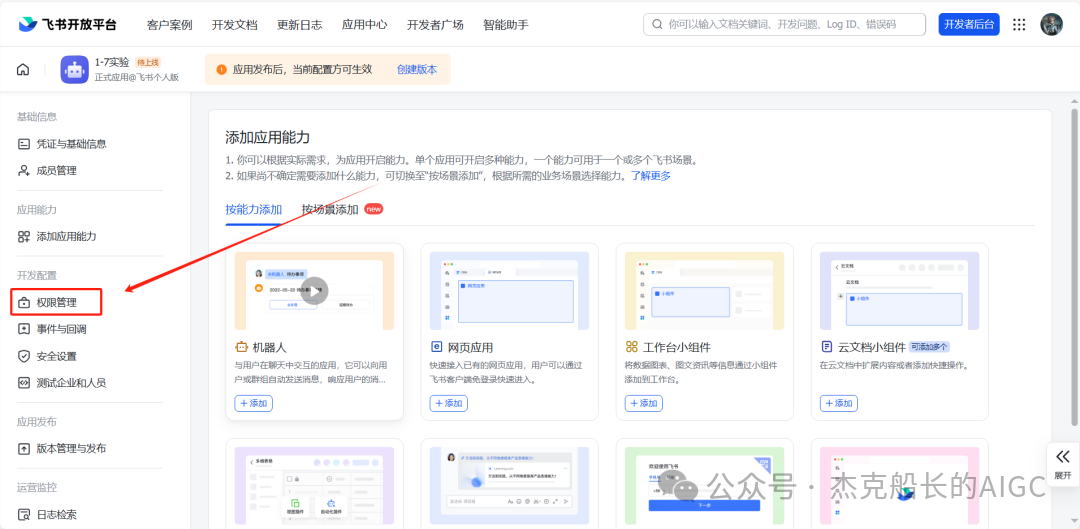
Task: Click the 机器人 robot card icon
Action: [x=241, y=347]
